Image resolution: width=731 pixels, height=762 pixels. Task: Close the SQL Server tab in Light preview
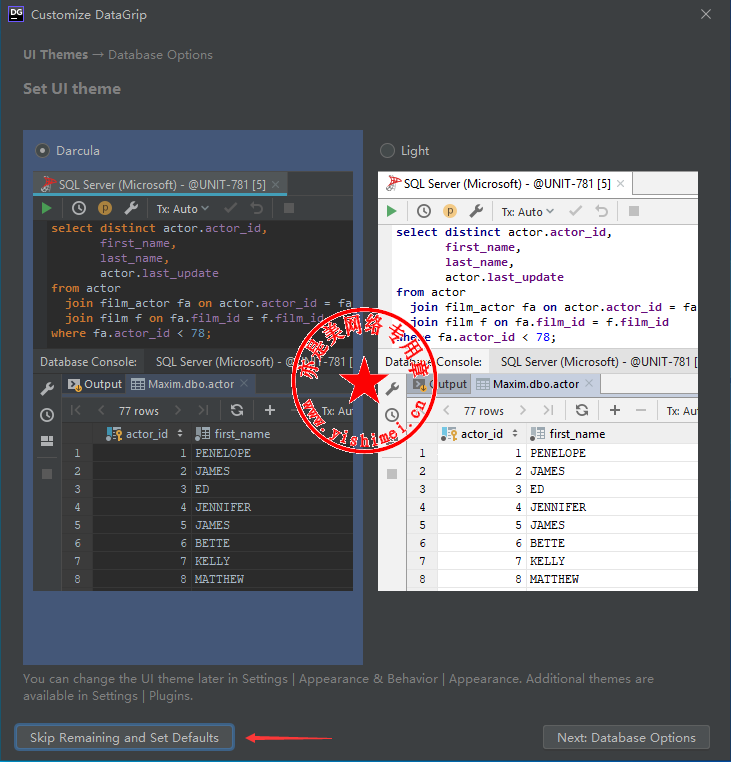621,183
